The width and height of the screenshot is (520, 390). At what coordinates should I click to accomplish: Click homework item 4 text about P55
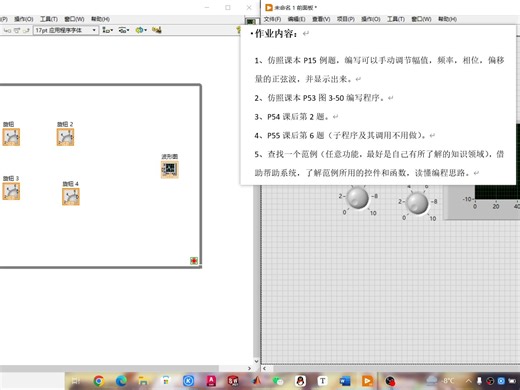[340, 135]
